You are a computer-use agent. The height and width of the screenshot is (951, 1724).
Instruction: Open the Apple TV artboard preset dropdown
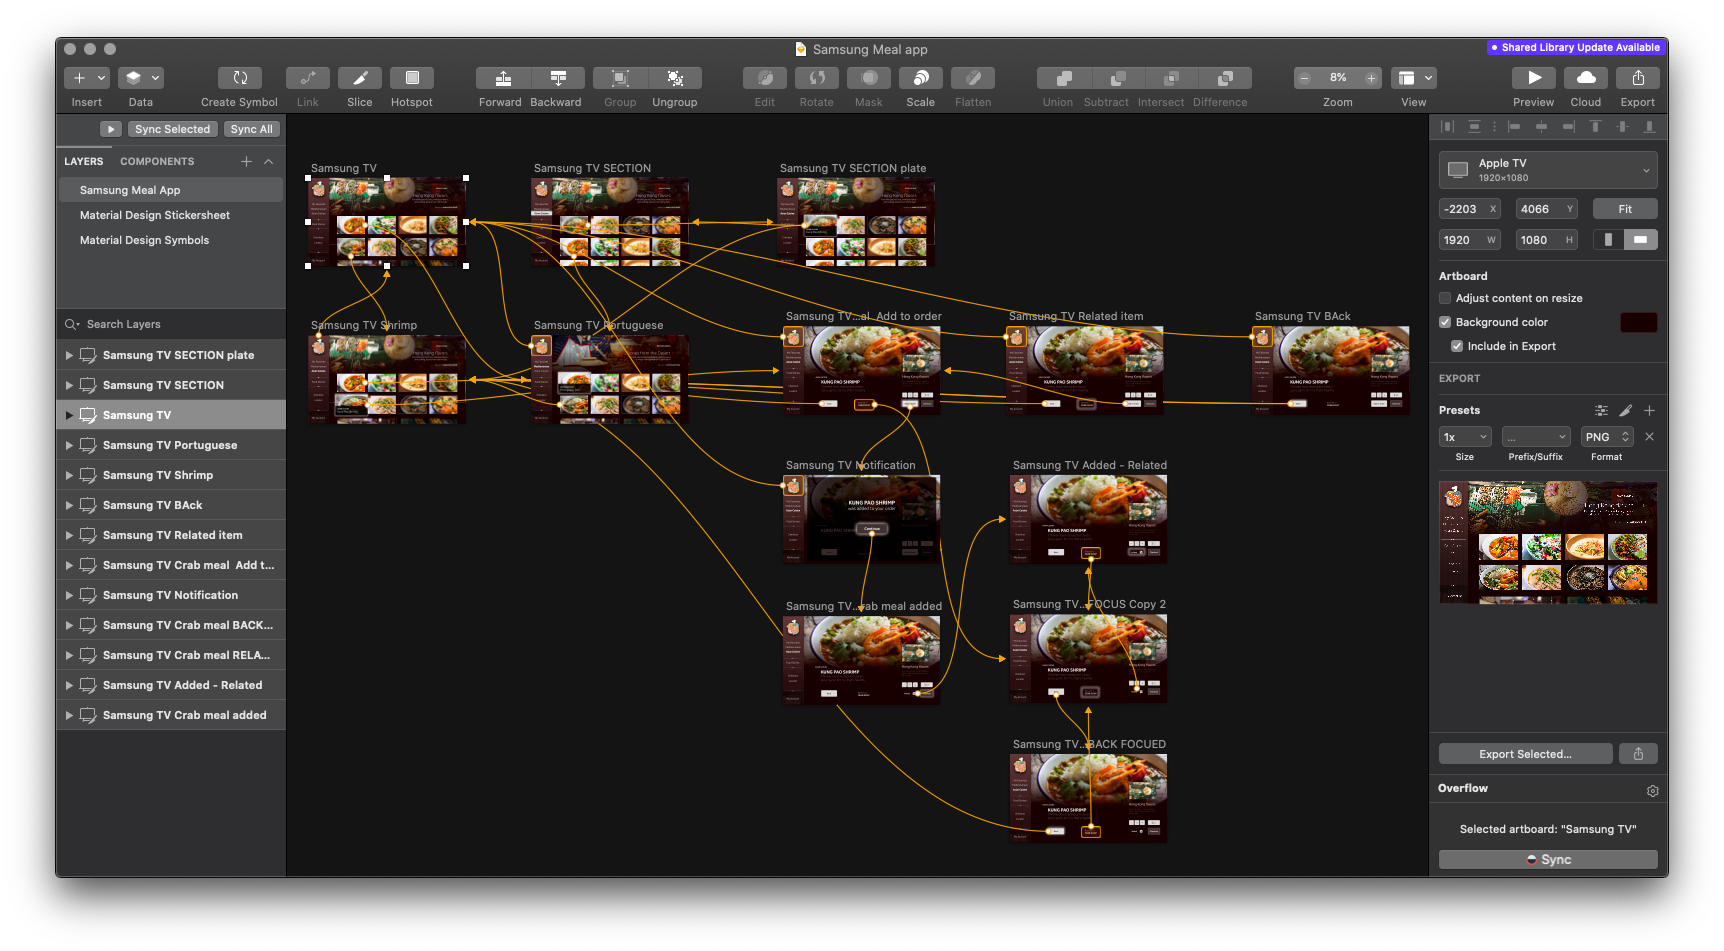point(1548,170)
